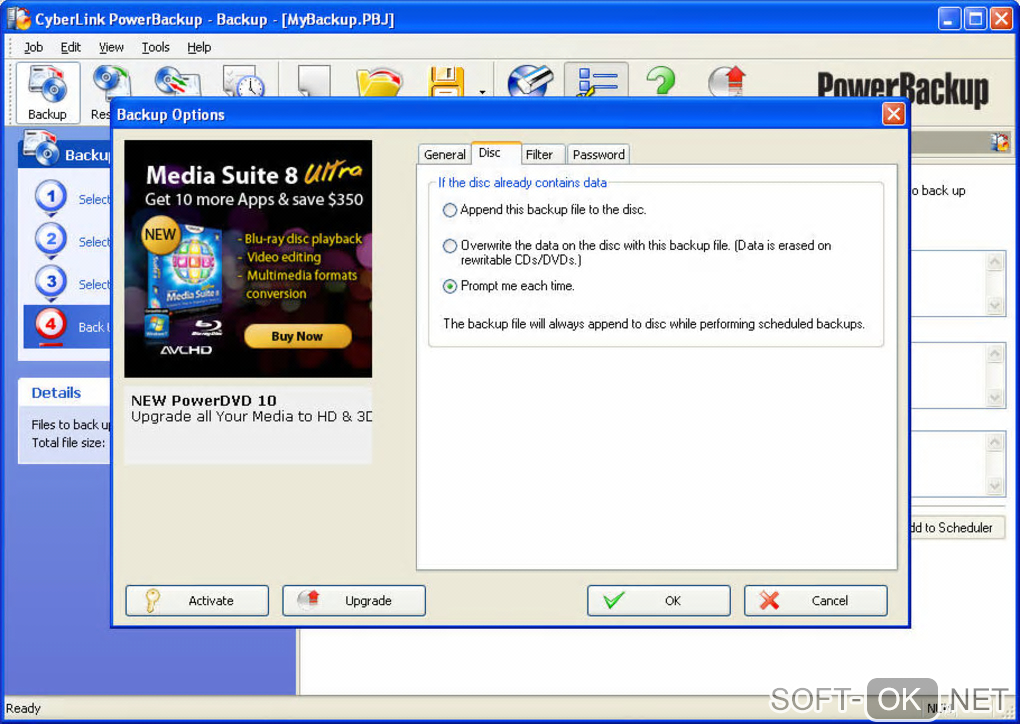1020x724 pixels.
Task: Click scroll down arrow in second right-side list
Action: (x=995, y=397)
